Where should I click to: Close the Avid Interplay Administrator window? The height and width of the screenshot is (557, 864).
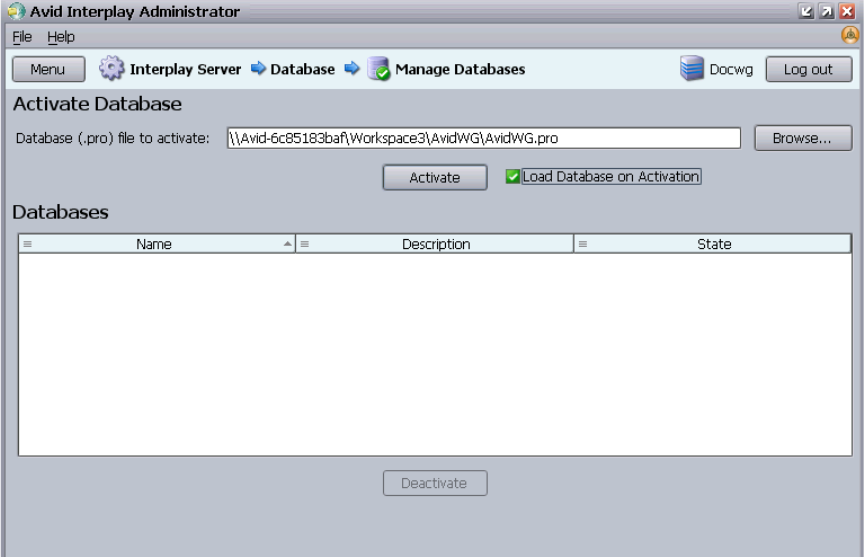(x=847, y=12)
